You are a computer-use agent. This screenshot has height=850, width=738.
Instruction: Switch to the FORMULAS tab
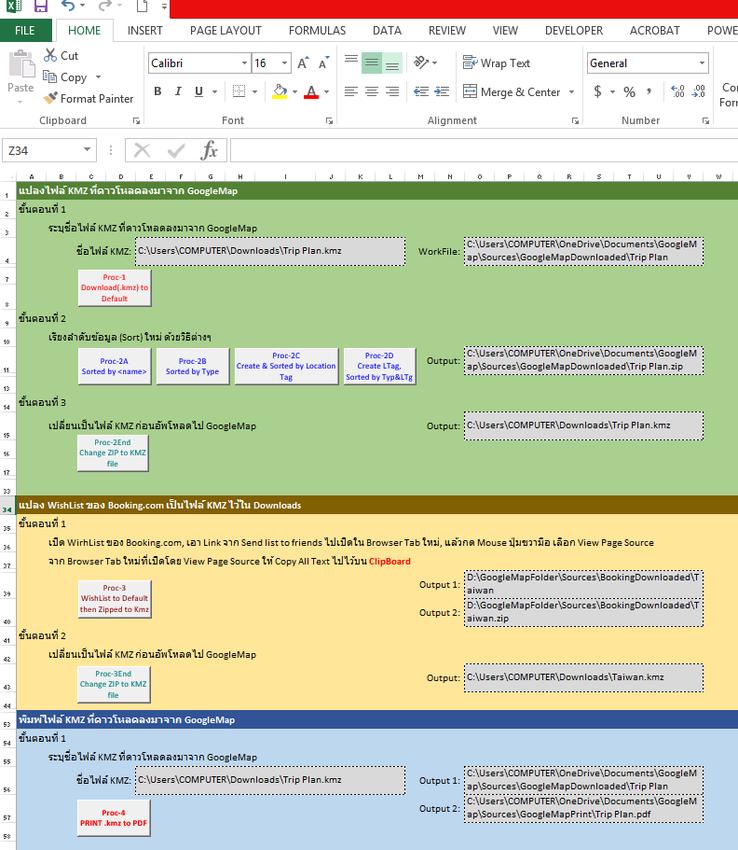coord(317,30)
